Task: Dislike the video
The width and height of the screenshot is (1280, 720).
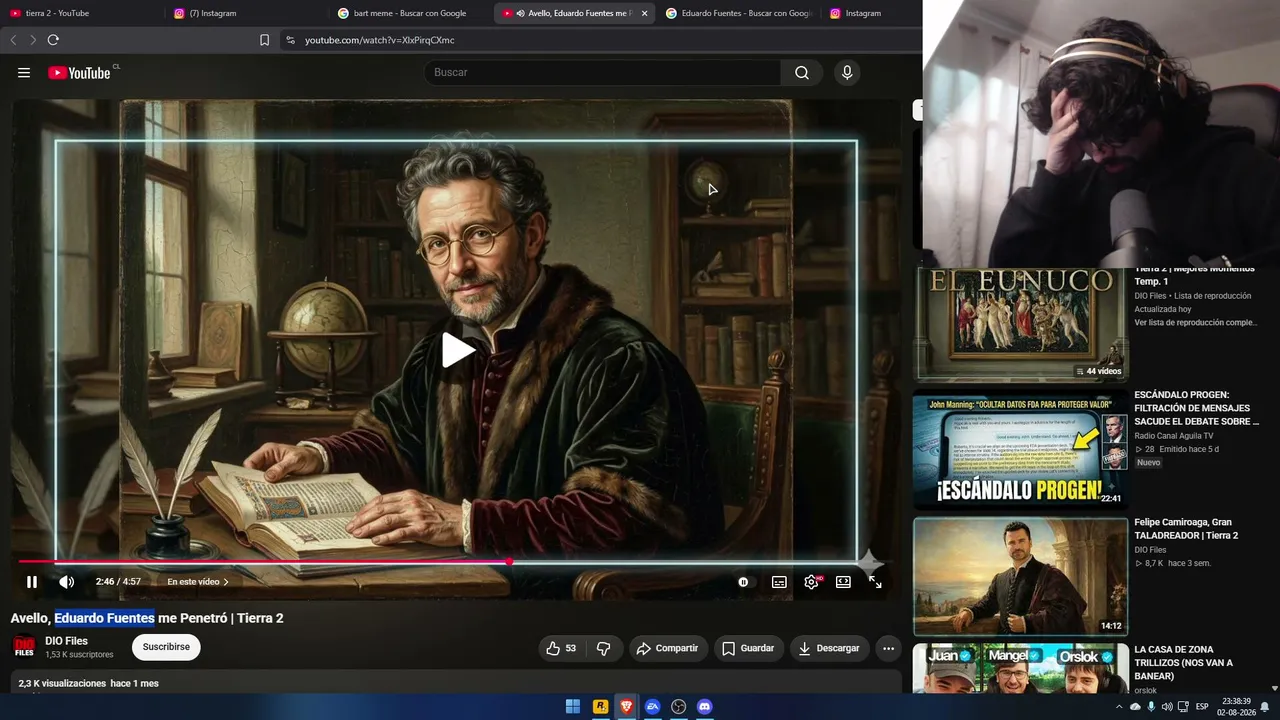Action: 604,648
